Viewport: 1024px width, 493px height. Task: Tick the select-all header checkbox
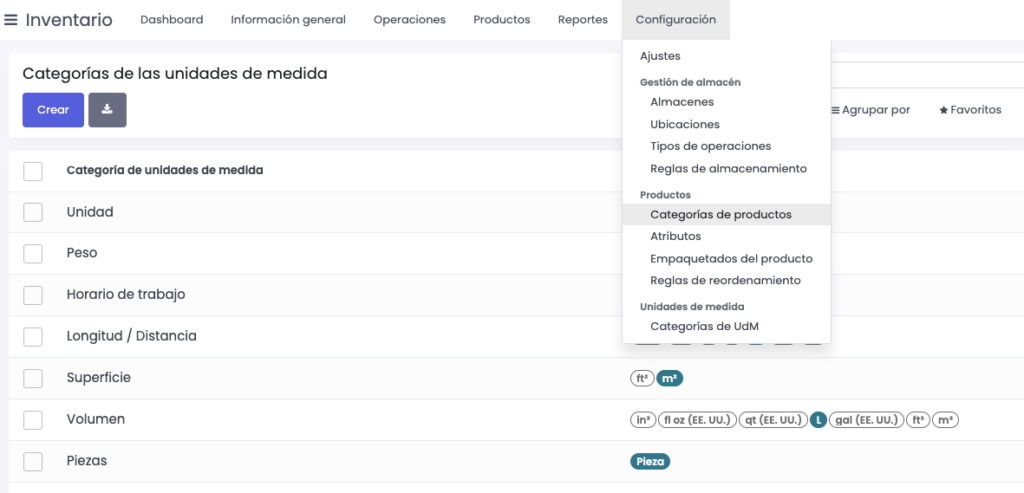(x=33, y=171)
